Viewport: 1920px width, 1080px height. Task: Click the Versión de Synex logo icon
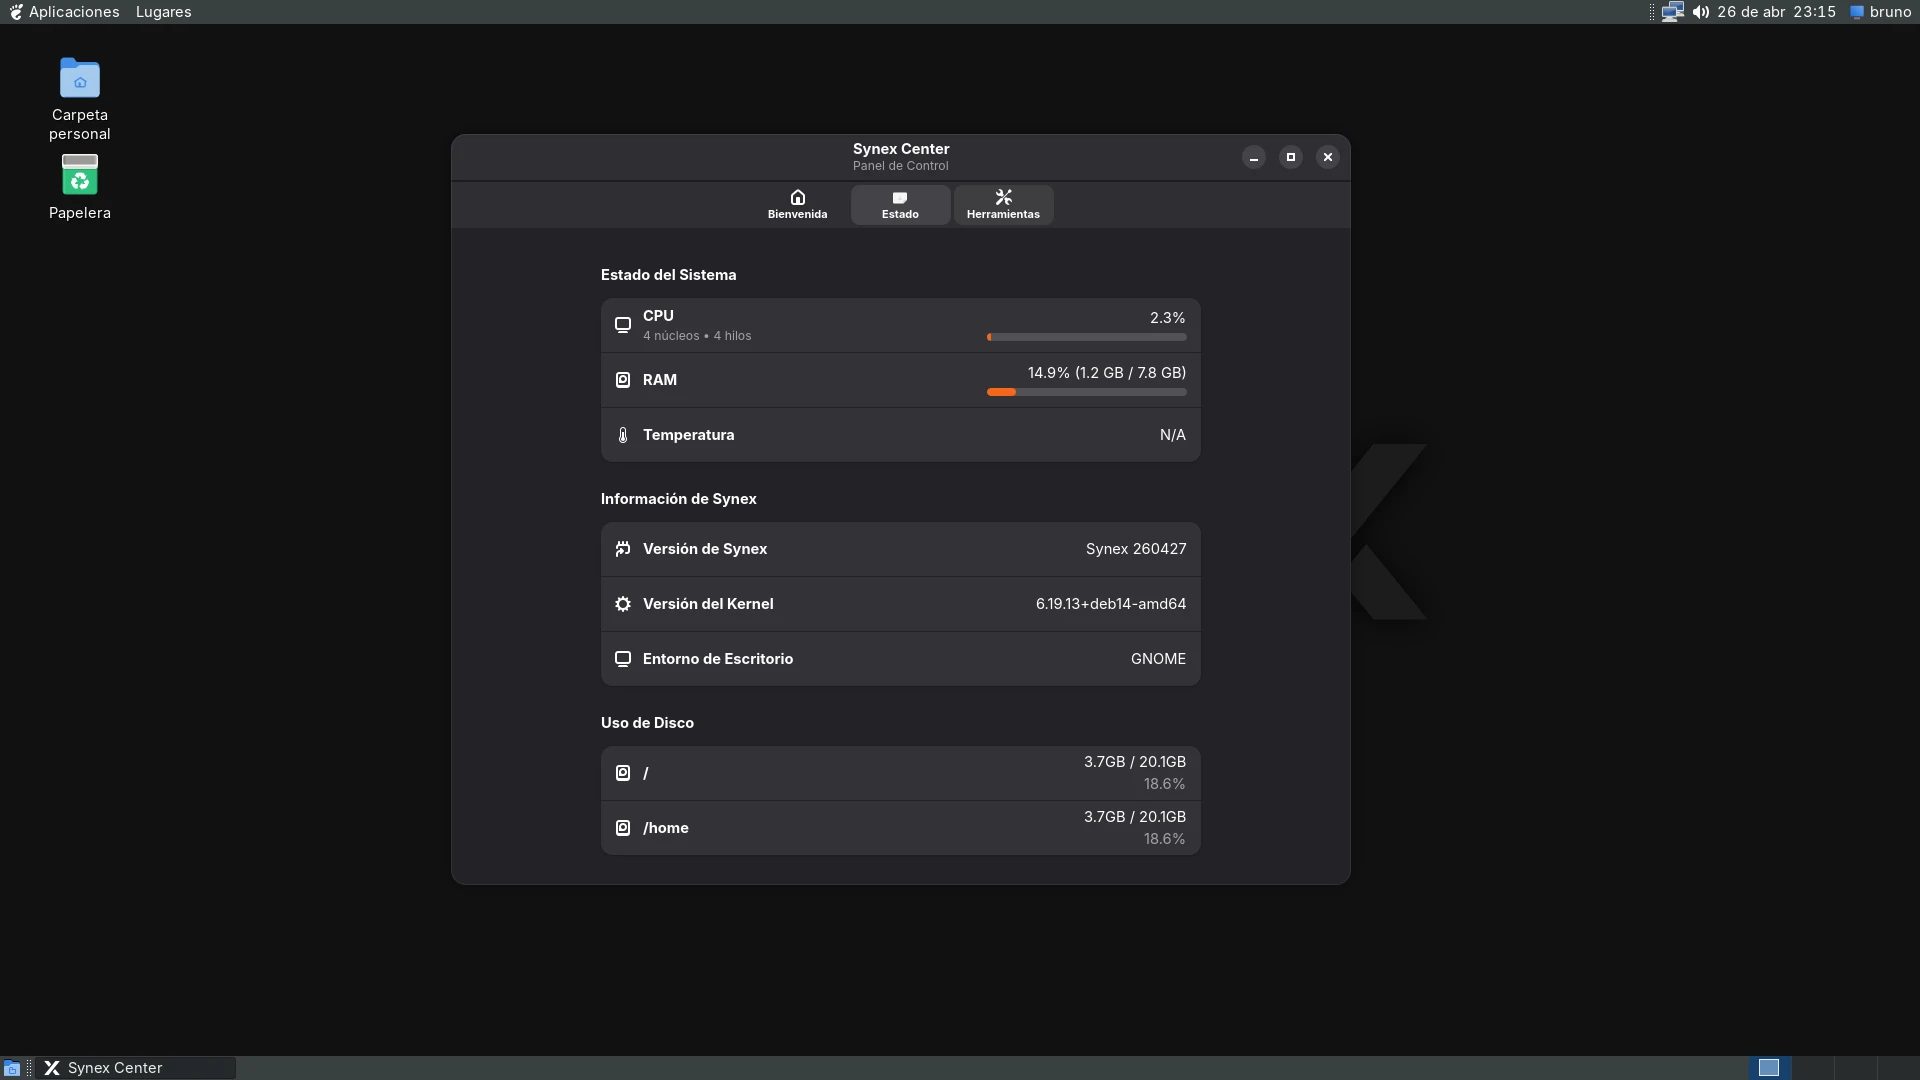pyautogui.click(x=622, y=548)
